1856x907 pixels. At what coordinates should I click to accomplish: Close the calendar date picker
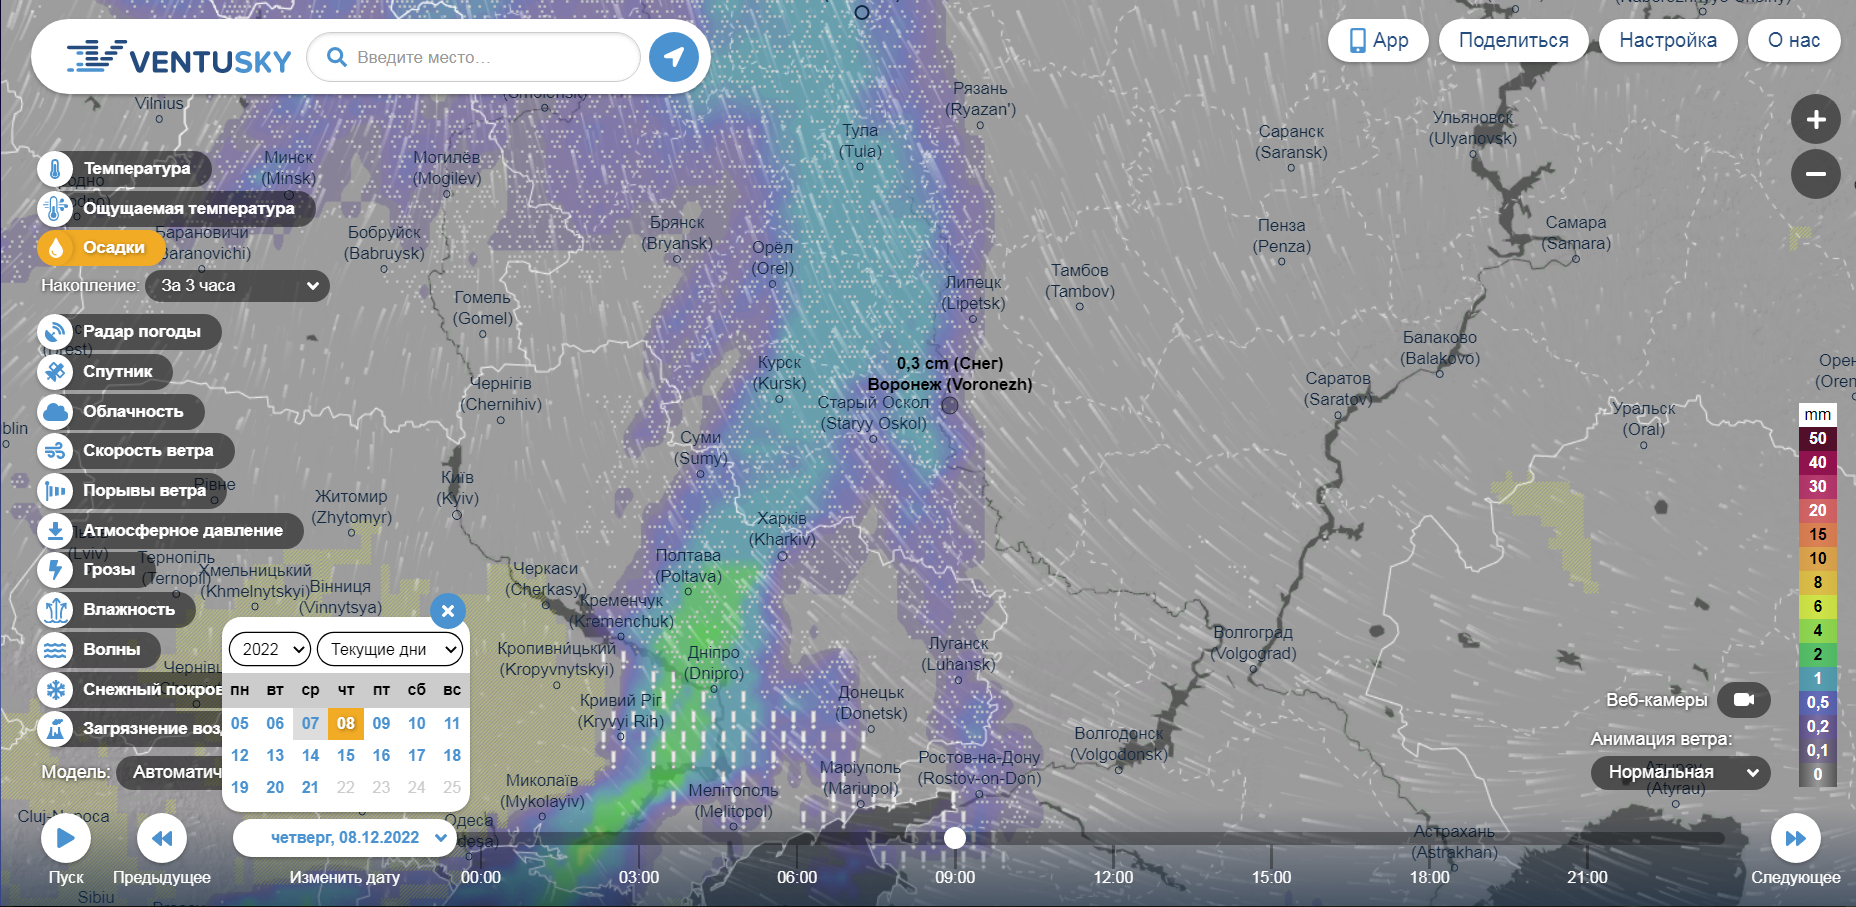coord(448,611)
